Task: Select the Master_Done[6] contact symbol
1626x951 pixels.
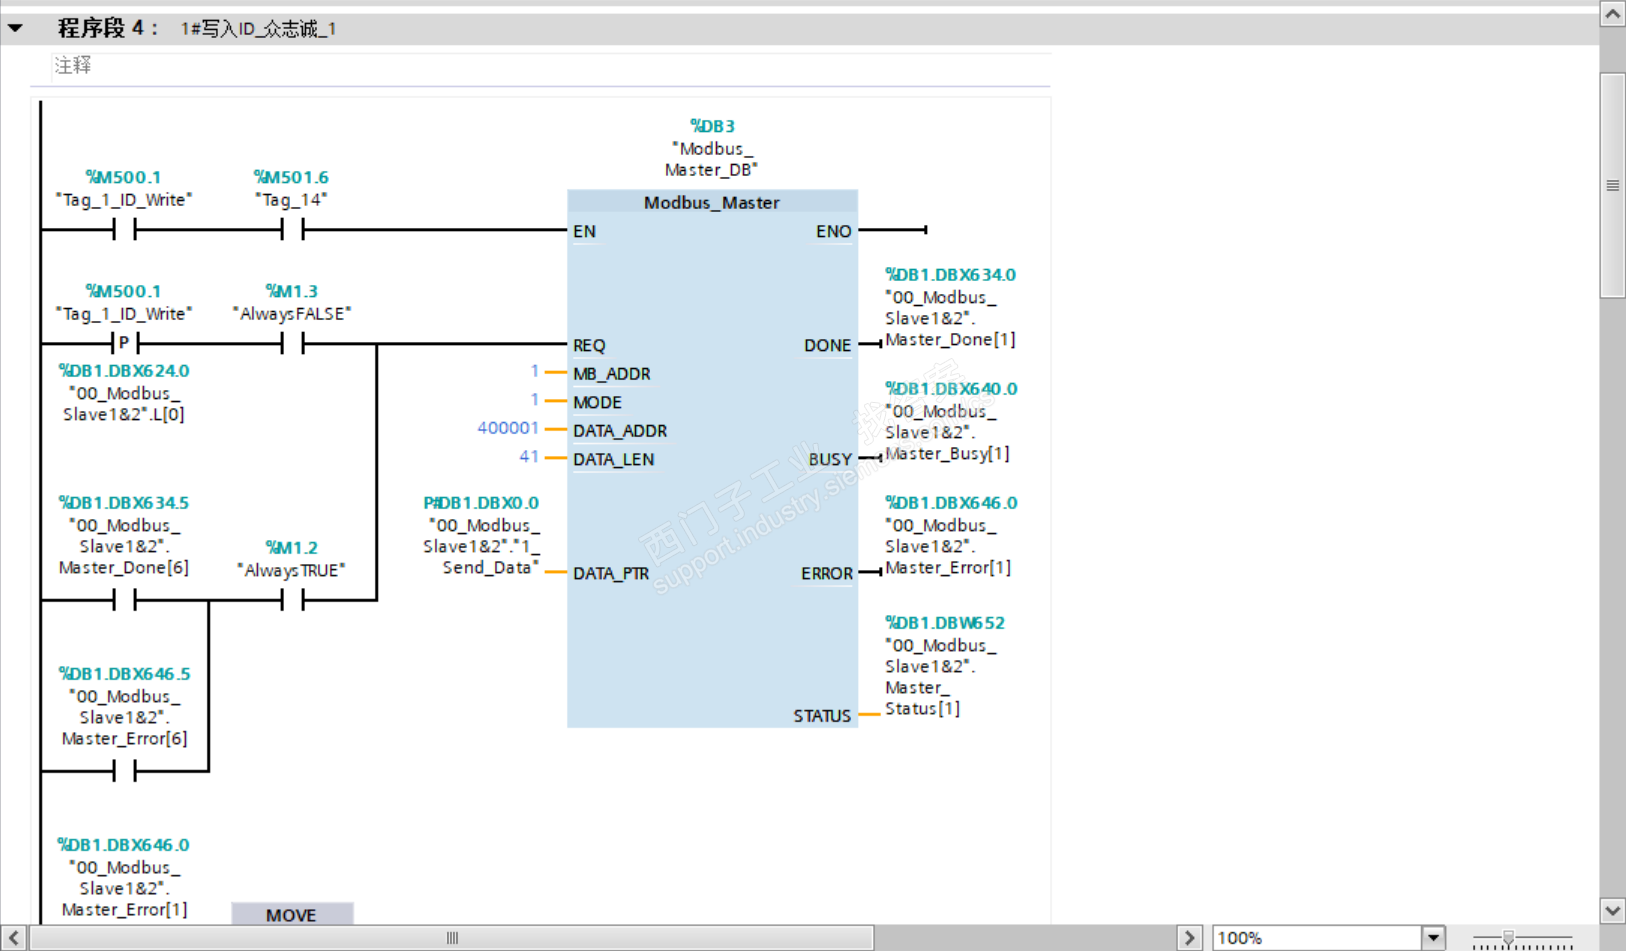Action: (x=124, y=600)
